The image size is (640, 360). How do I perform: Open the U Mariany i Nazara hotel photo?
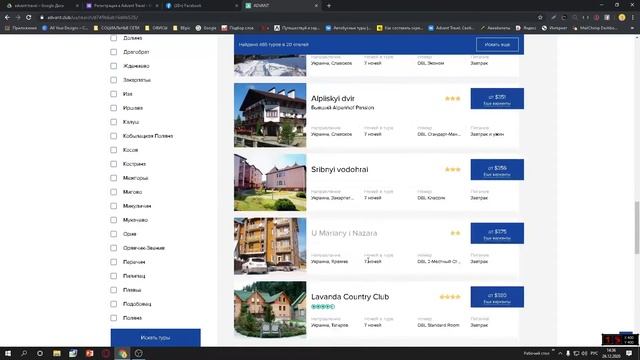270,246
